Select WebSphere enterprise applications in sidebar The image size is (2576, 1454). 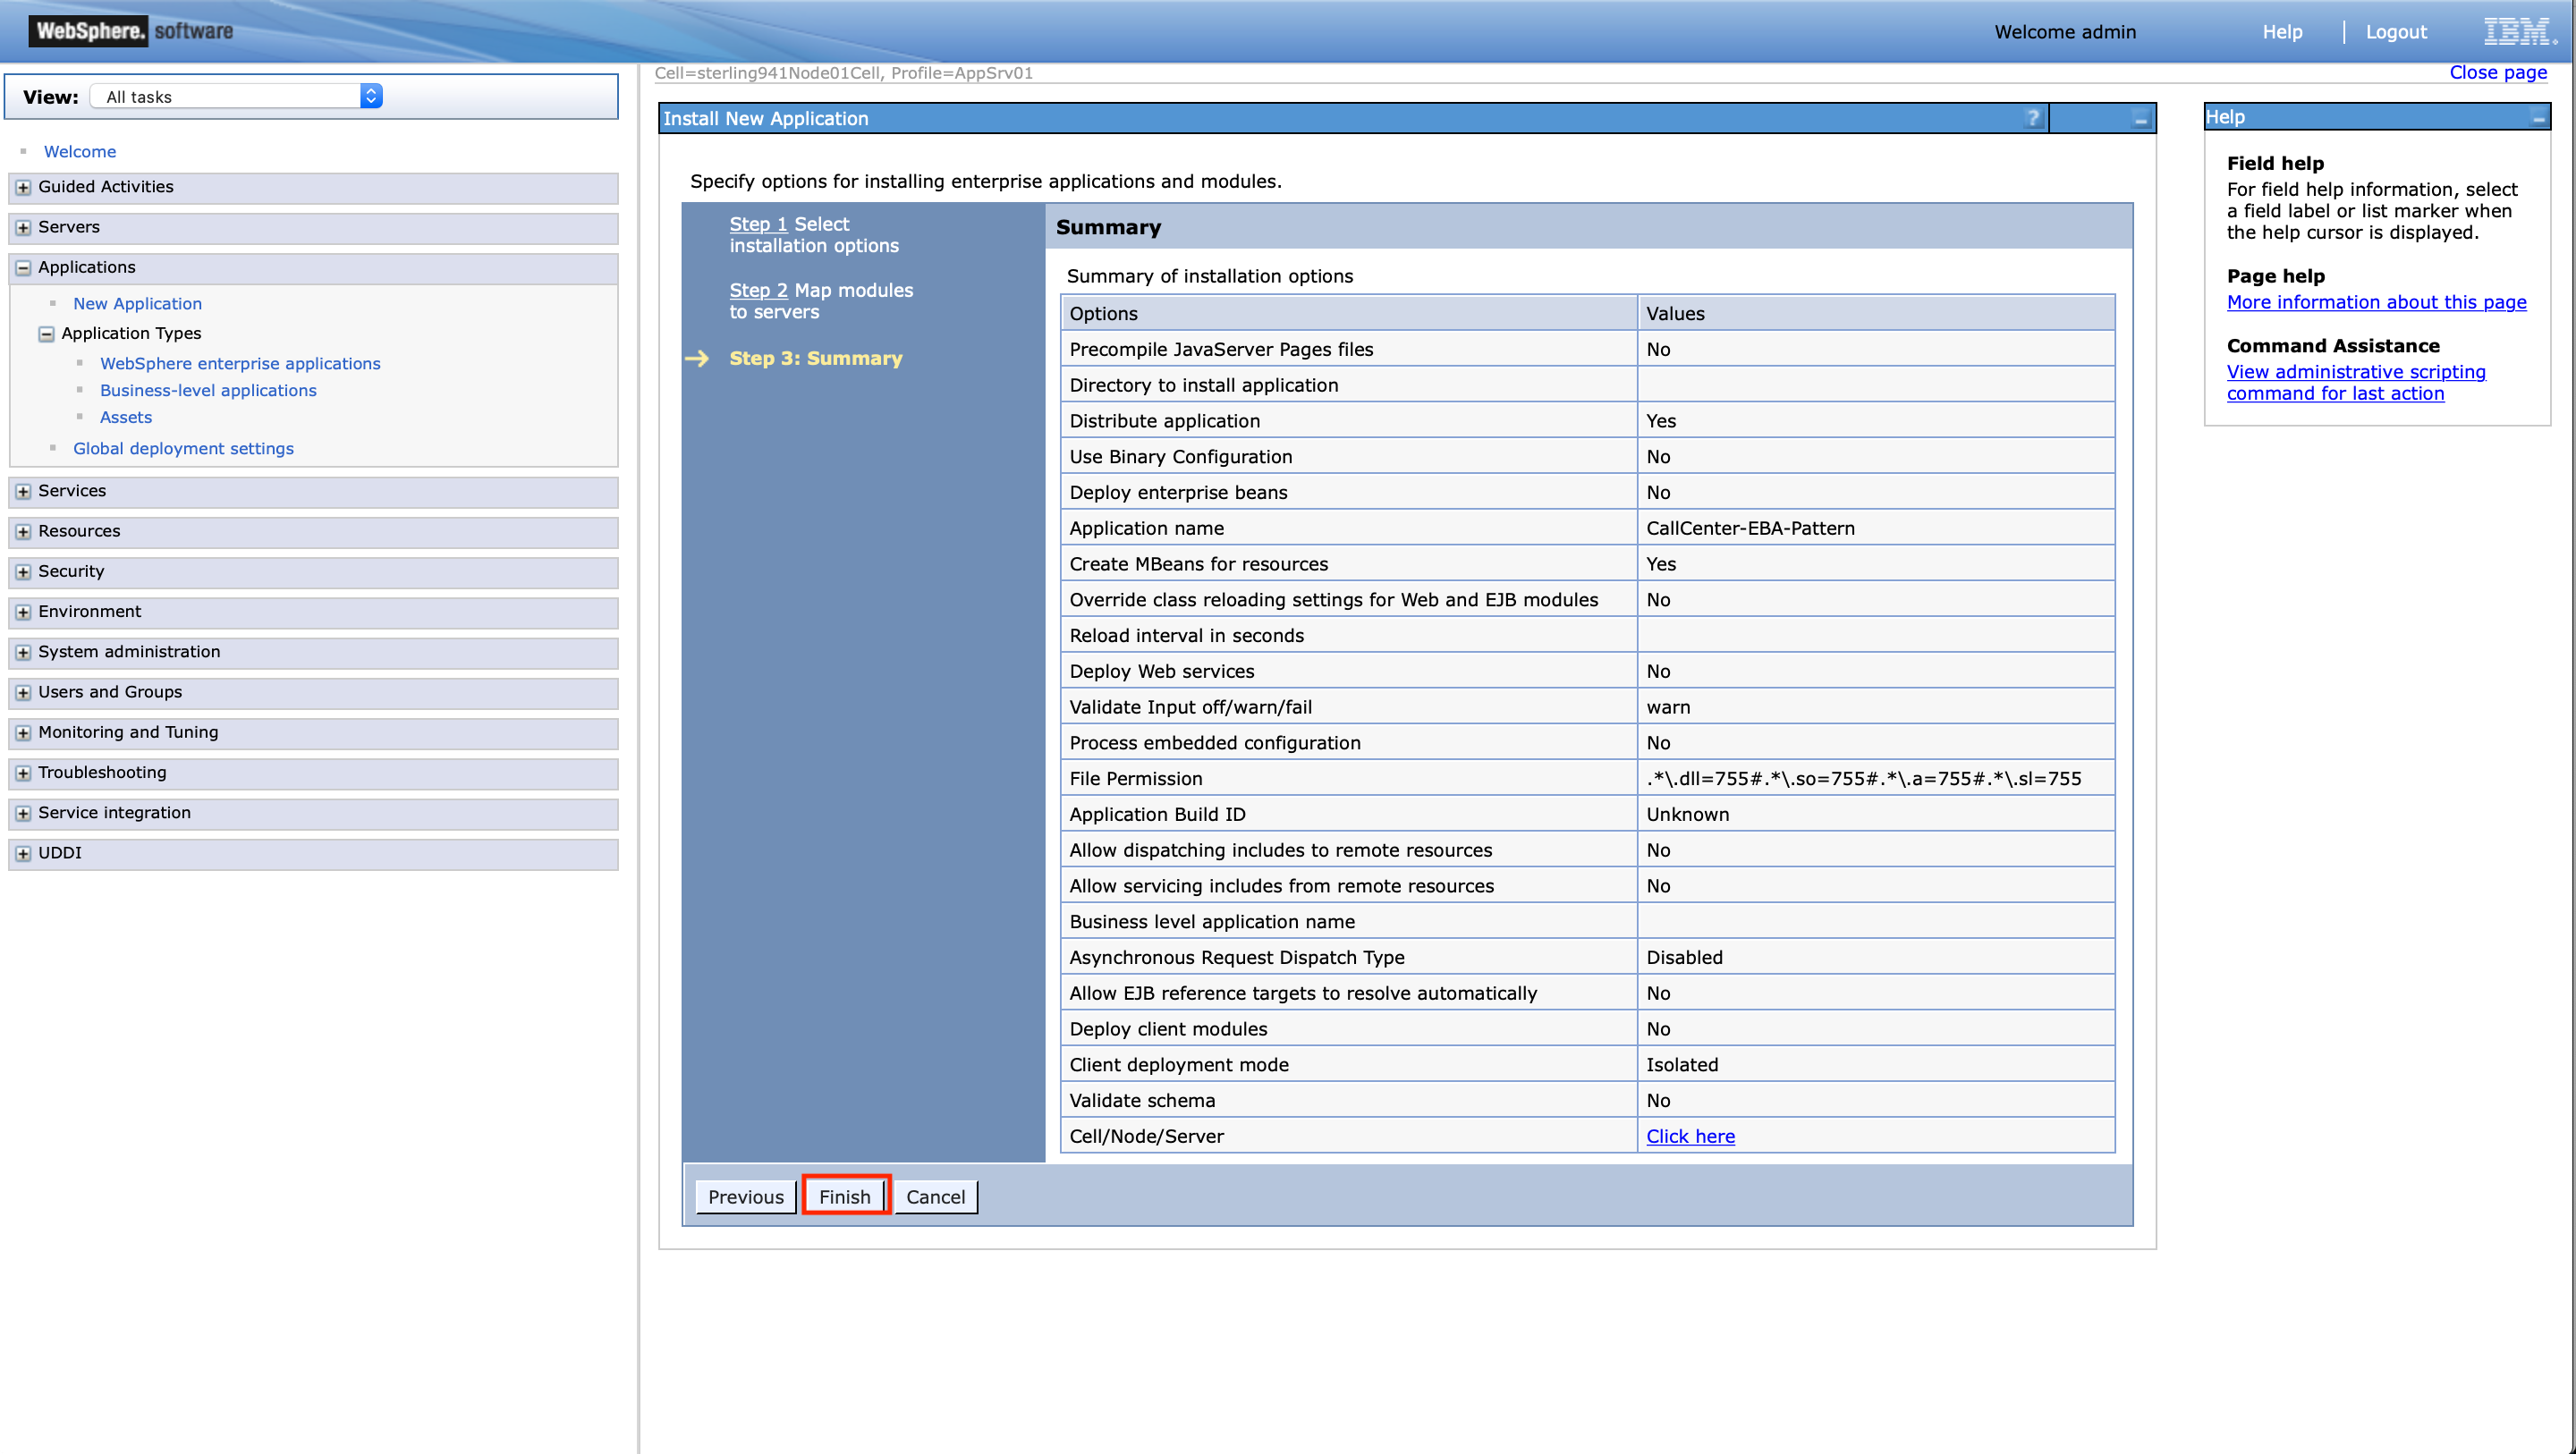[x=239, y=363]
